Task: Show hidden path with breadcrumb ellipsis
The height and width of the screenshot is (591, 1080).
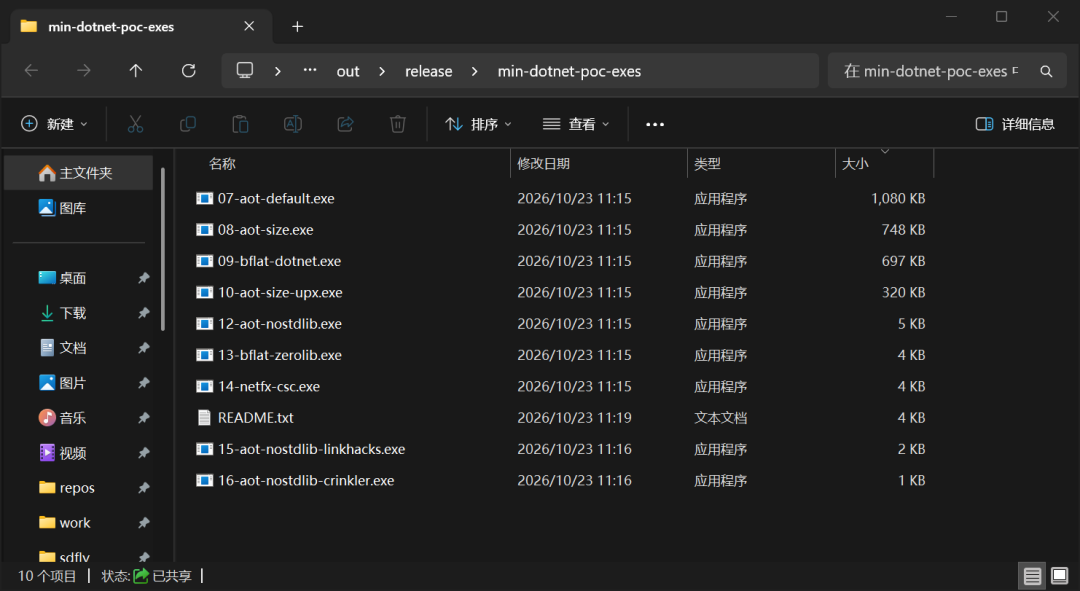Action: pos(310,70)
